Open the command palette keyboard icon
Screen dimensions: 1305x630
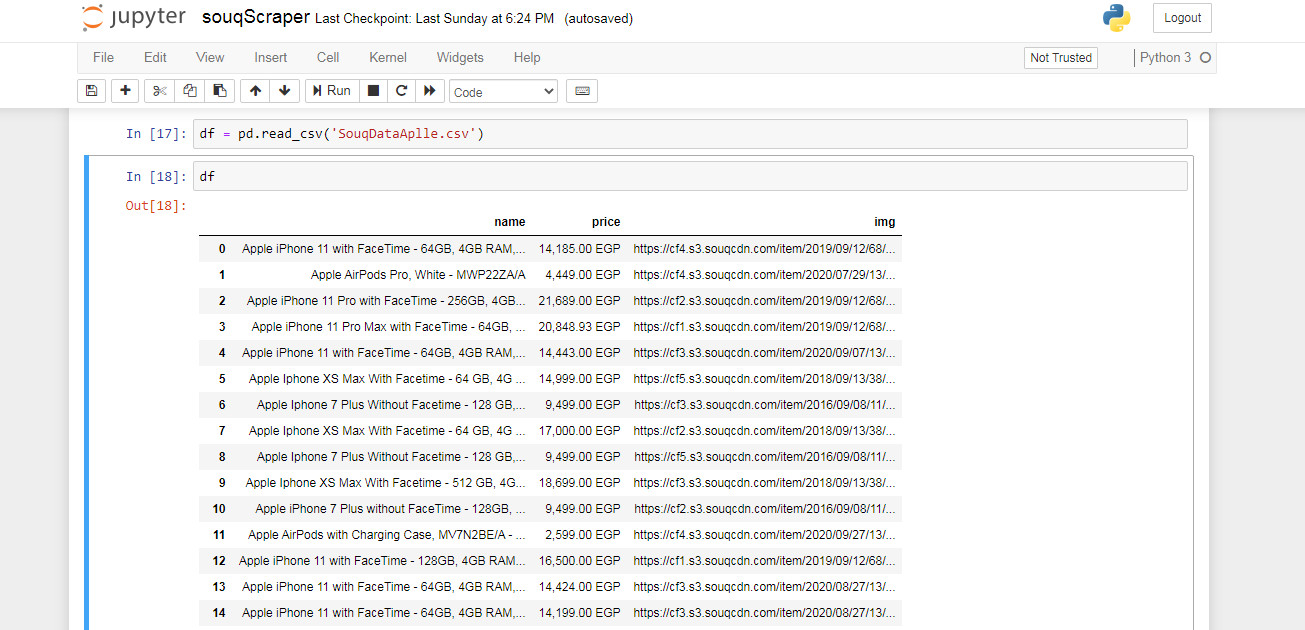pos(582,91)
